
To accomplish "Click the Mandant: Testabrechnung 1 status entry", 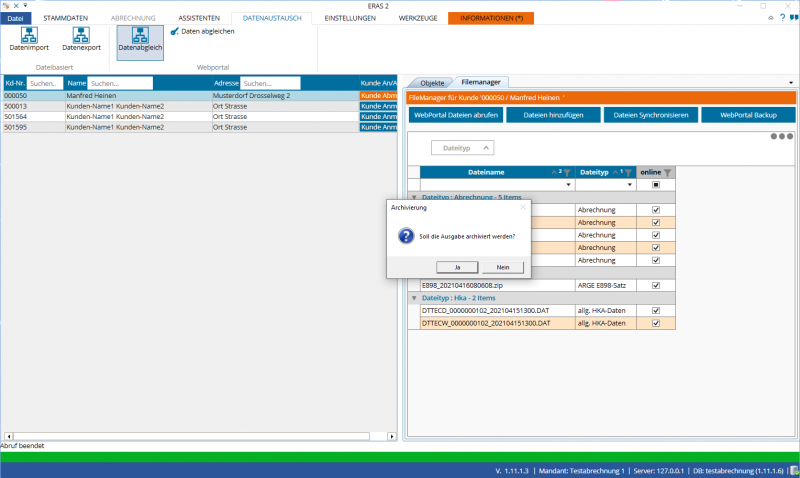I will point(581,471).
